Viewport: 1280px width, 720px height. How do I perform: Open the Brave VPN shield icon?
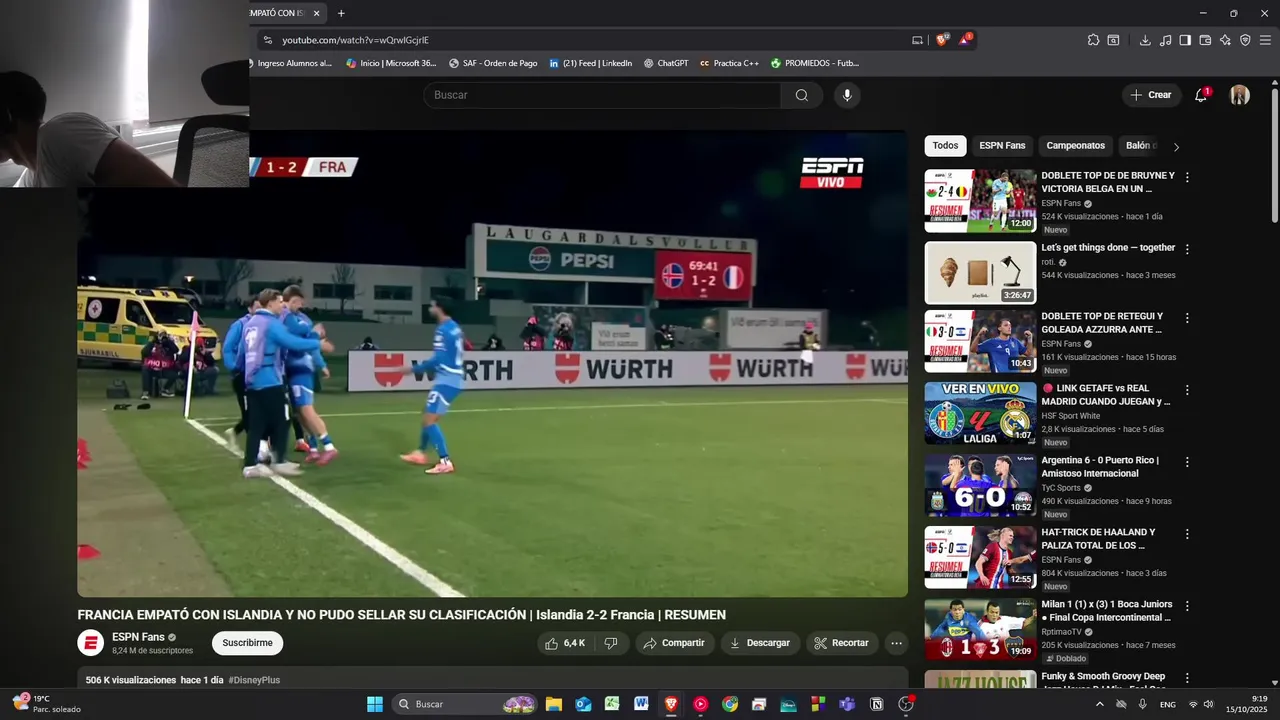[x=1245, y=40]
